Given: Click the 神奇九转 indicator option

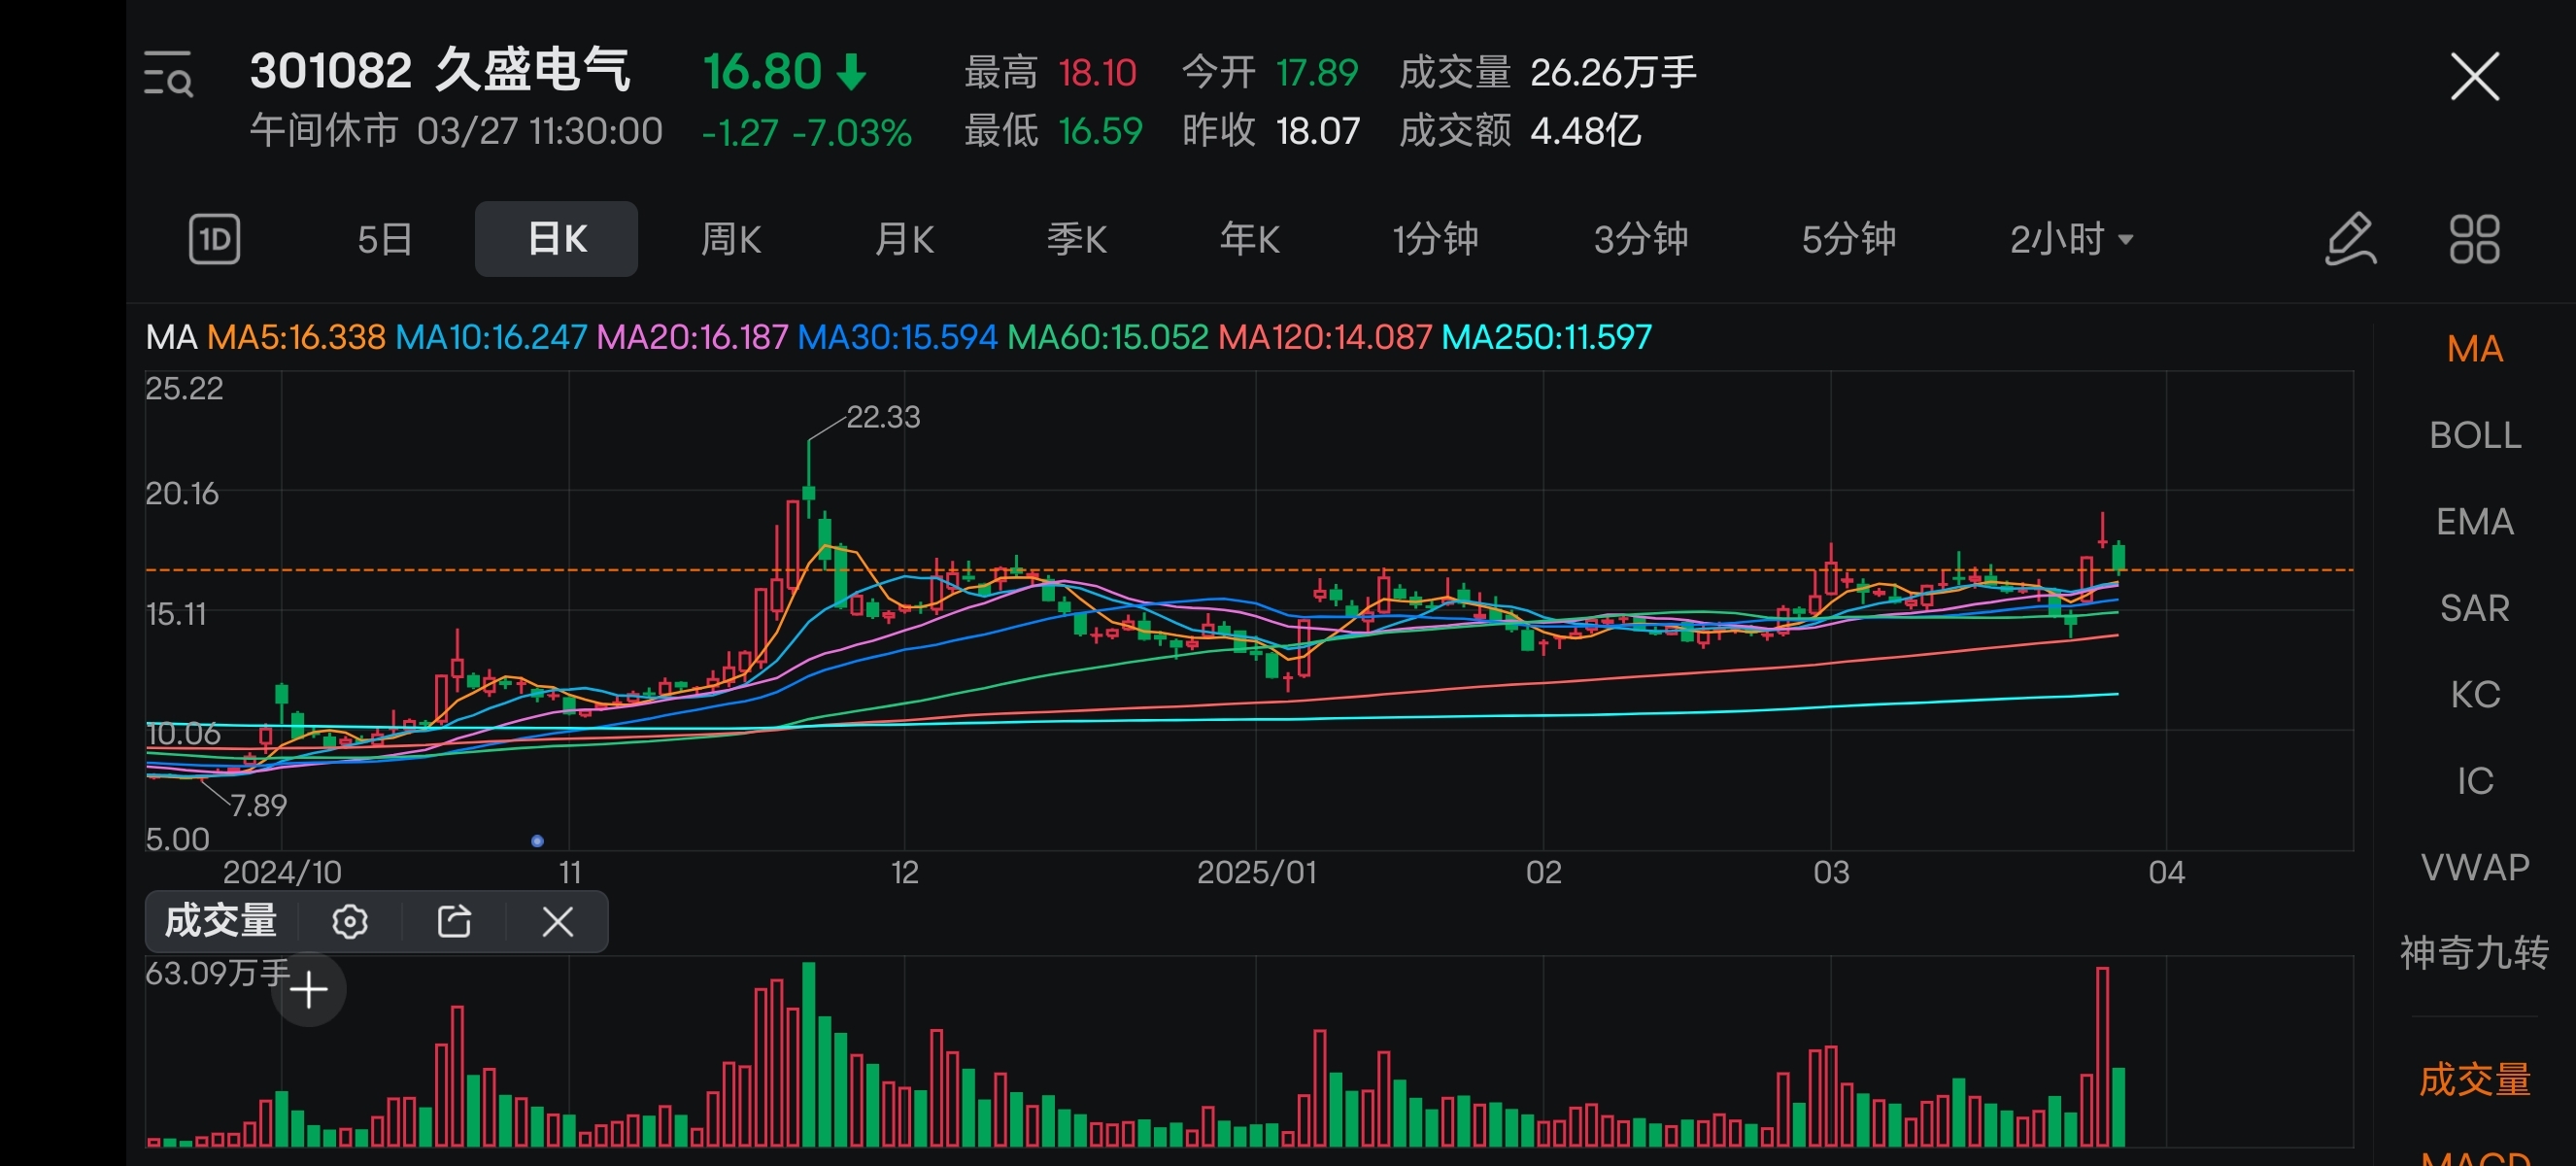Looking at the screenshot, I should tap(2474, 953).
